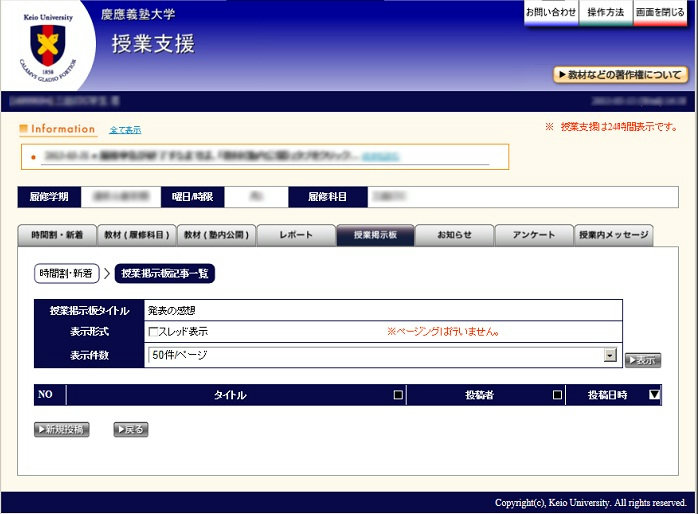The image size is (698, 514).
Task: Open the アンケート tab
Action: [534, 235]
